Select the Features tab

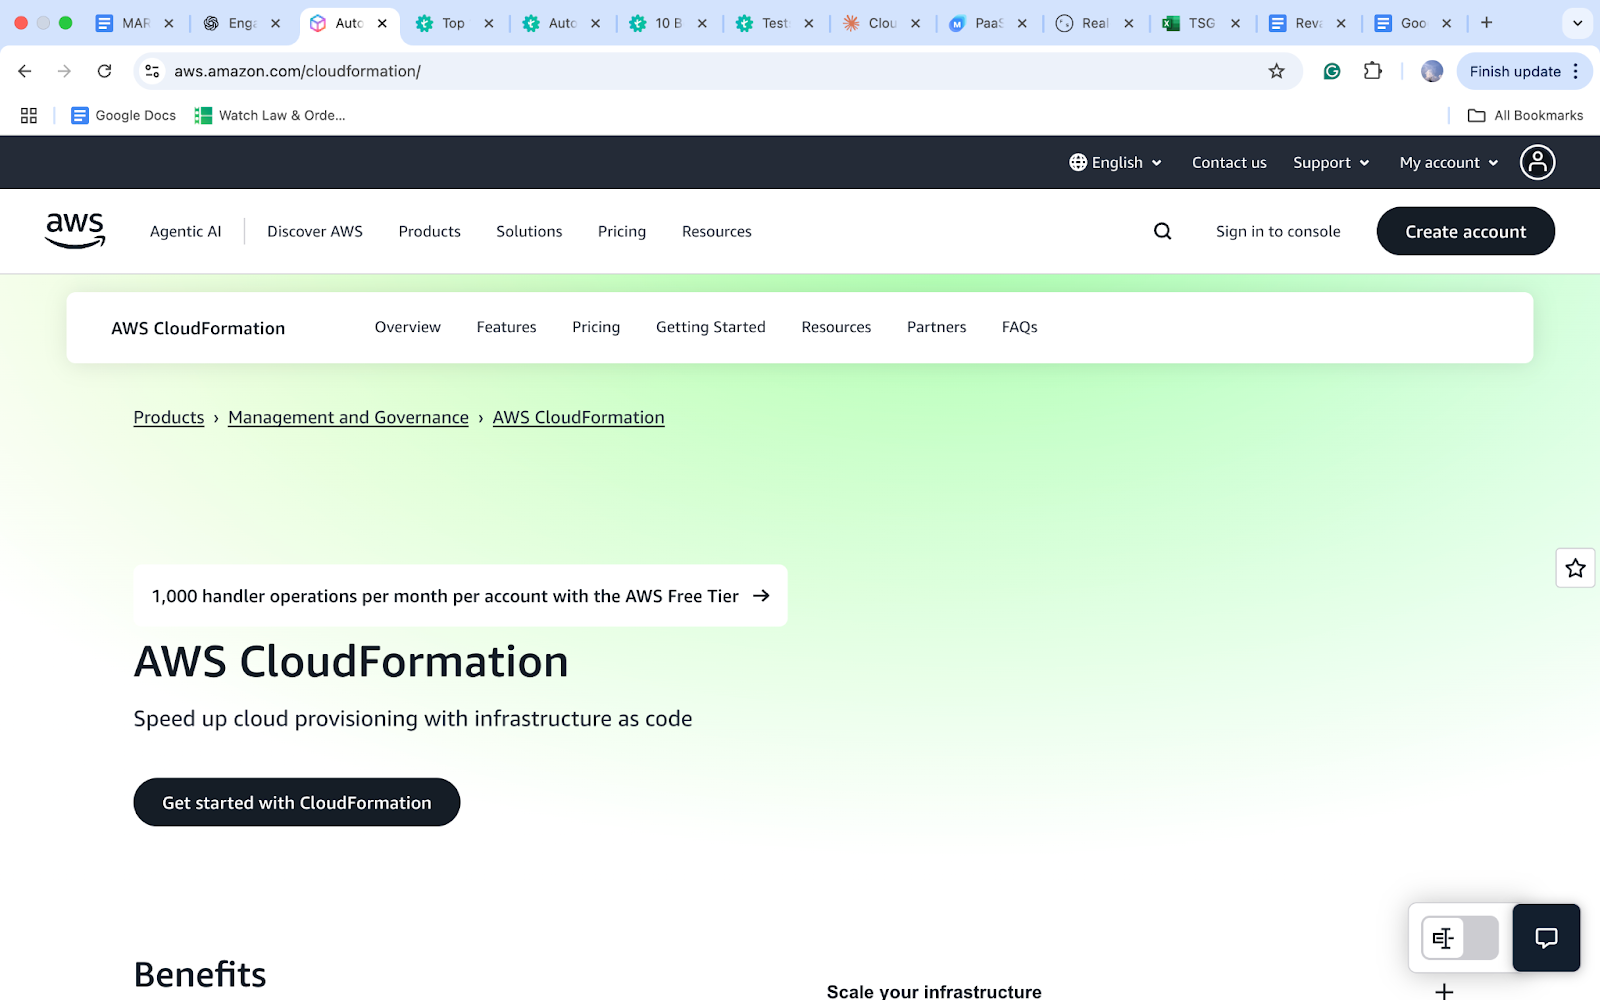(507, 327)
